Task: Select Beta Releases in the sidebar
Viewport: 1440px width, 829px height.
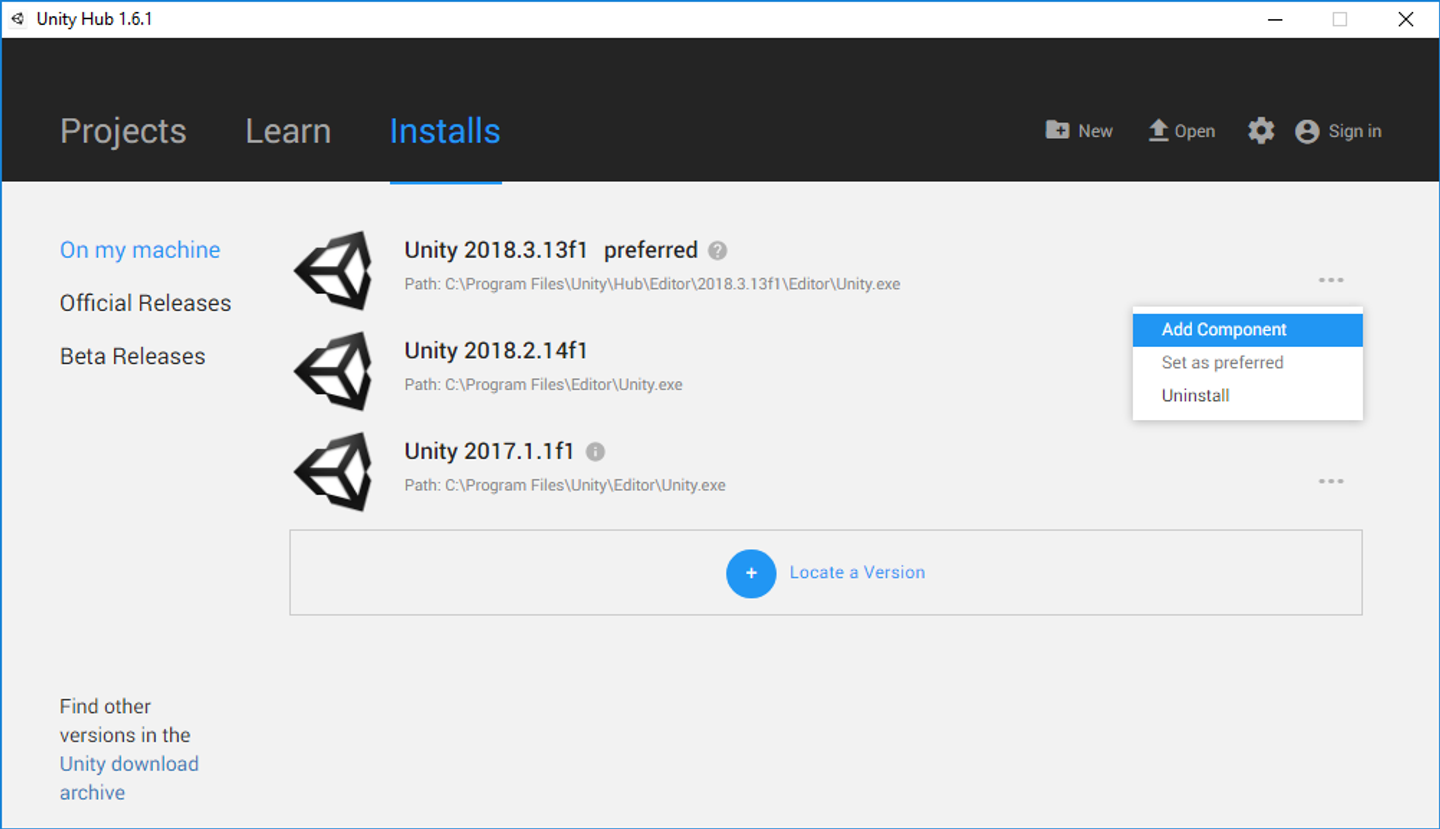Action: coord(132,355)
